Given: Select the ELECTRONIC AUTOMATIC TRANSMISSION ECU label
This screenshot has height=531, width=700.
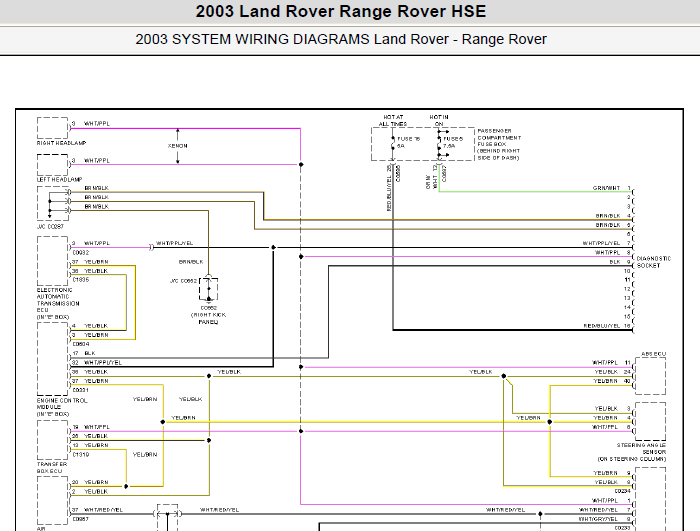Looking at the screenshot, I should [x=58, y=304].
